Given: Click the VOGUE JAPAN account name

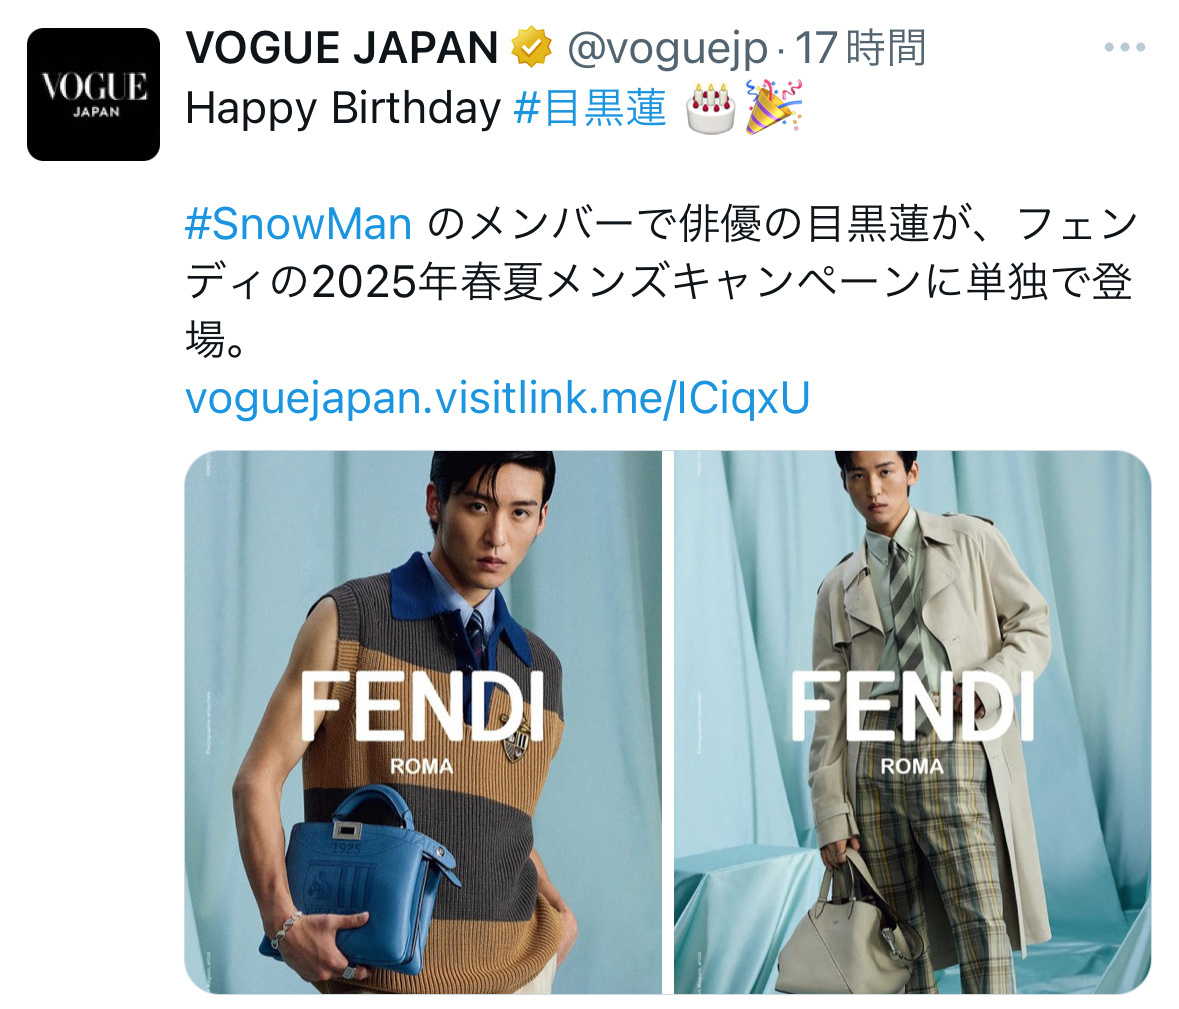Looking at the screenshot, I should pos(341,47).
